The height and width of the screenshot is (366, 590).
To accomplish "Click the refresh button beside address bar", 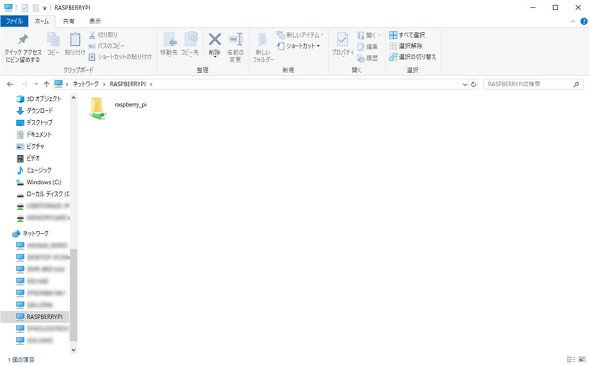I will coord(474,84).
